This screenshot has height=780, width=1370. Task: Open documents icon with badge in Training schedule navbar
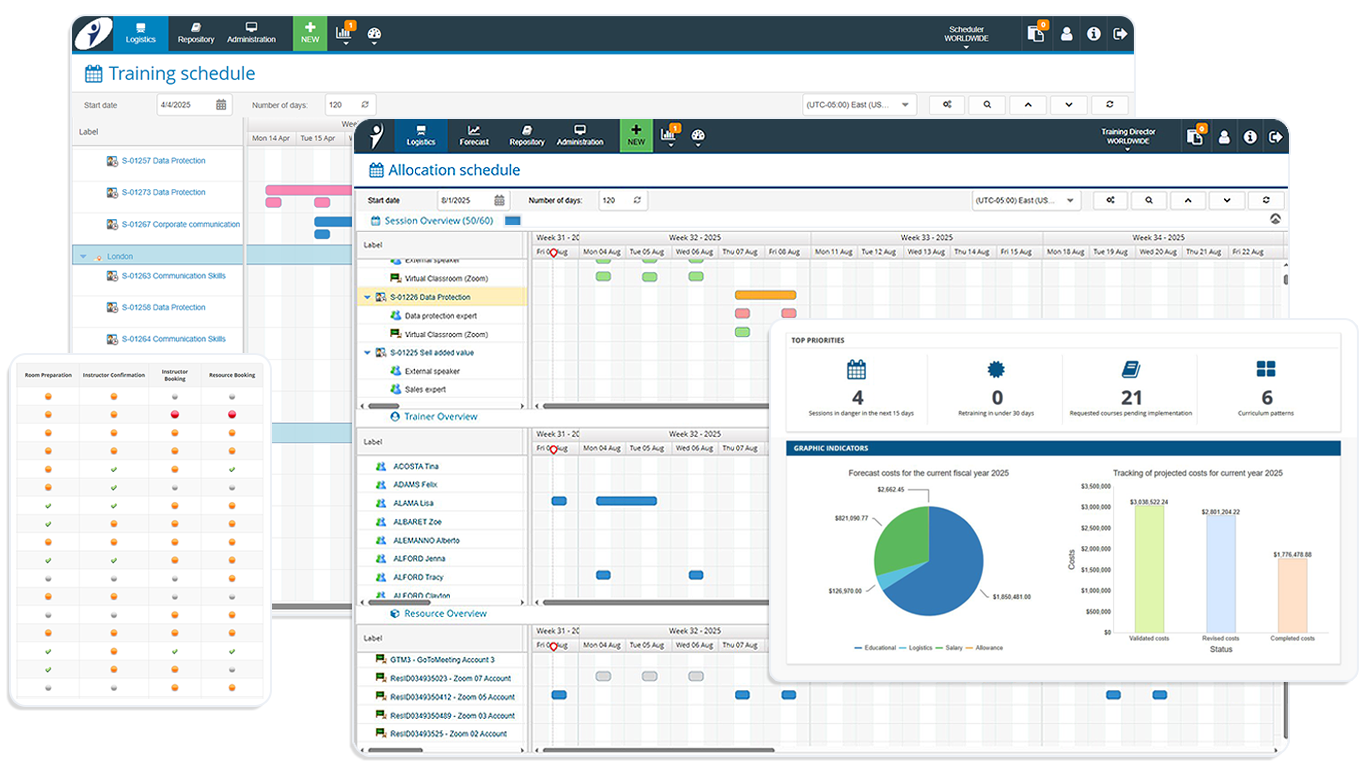click(1037, 34)
